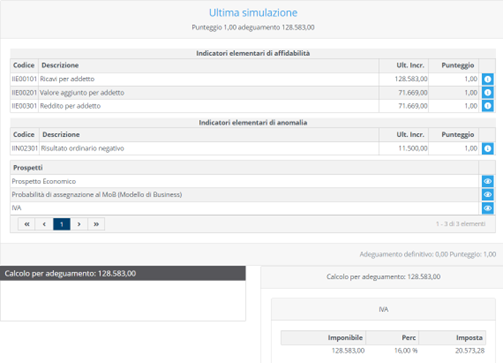The width and height of the screenshot is (503, 363).
Task: Click '1 - 3 di 3 elementi' pager text
Action: (x=460, y=224)
